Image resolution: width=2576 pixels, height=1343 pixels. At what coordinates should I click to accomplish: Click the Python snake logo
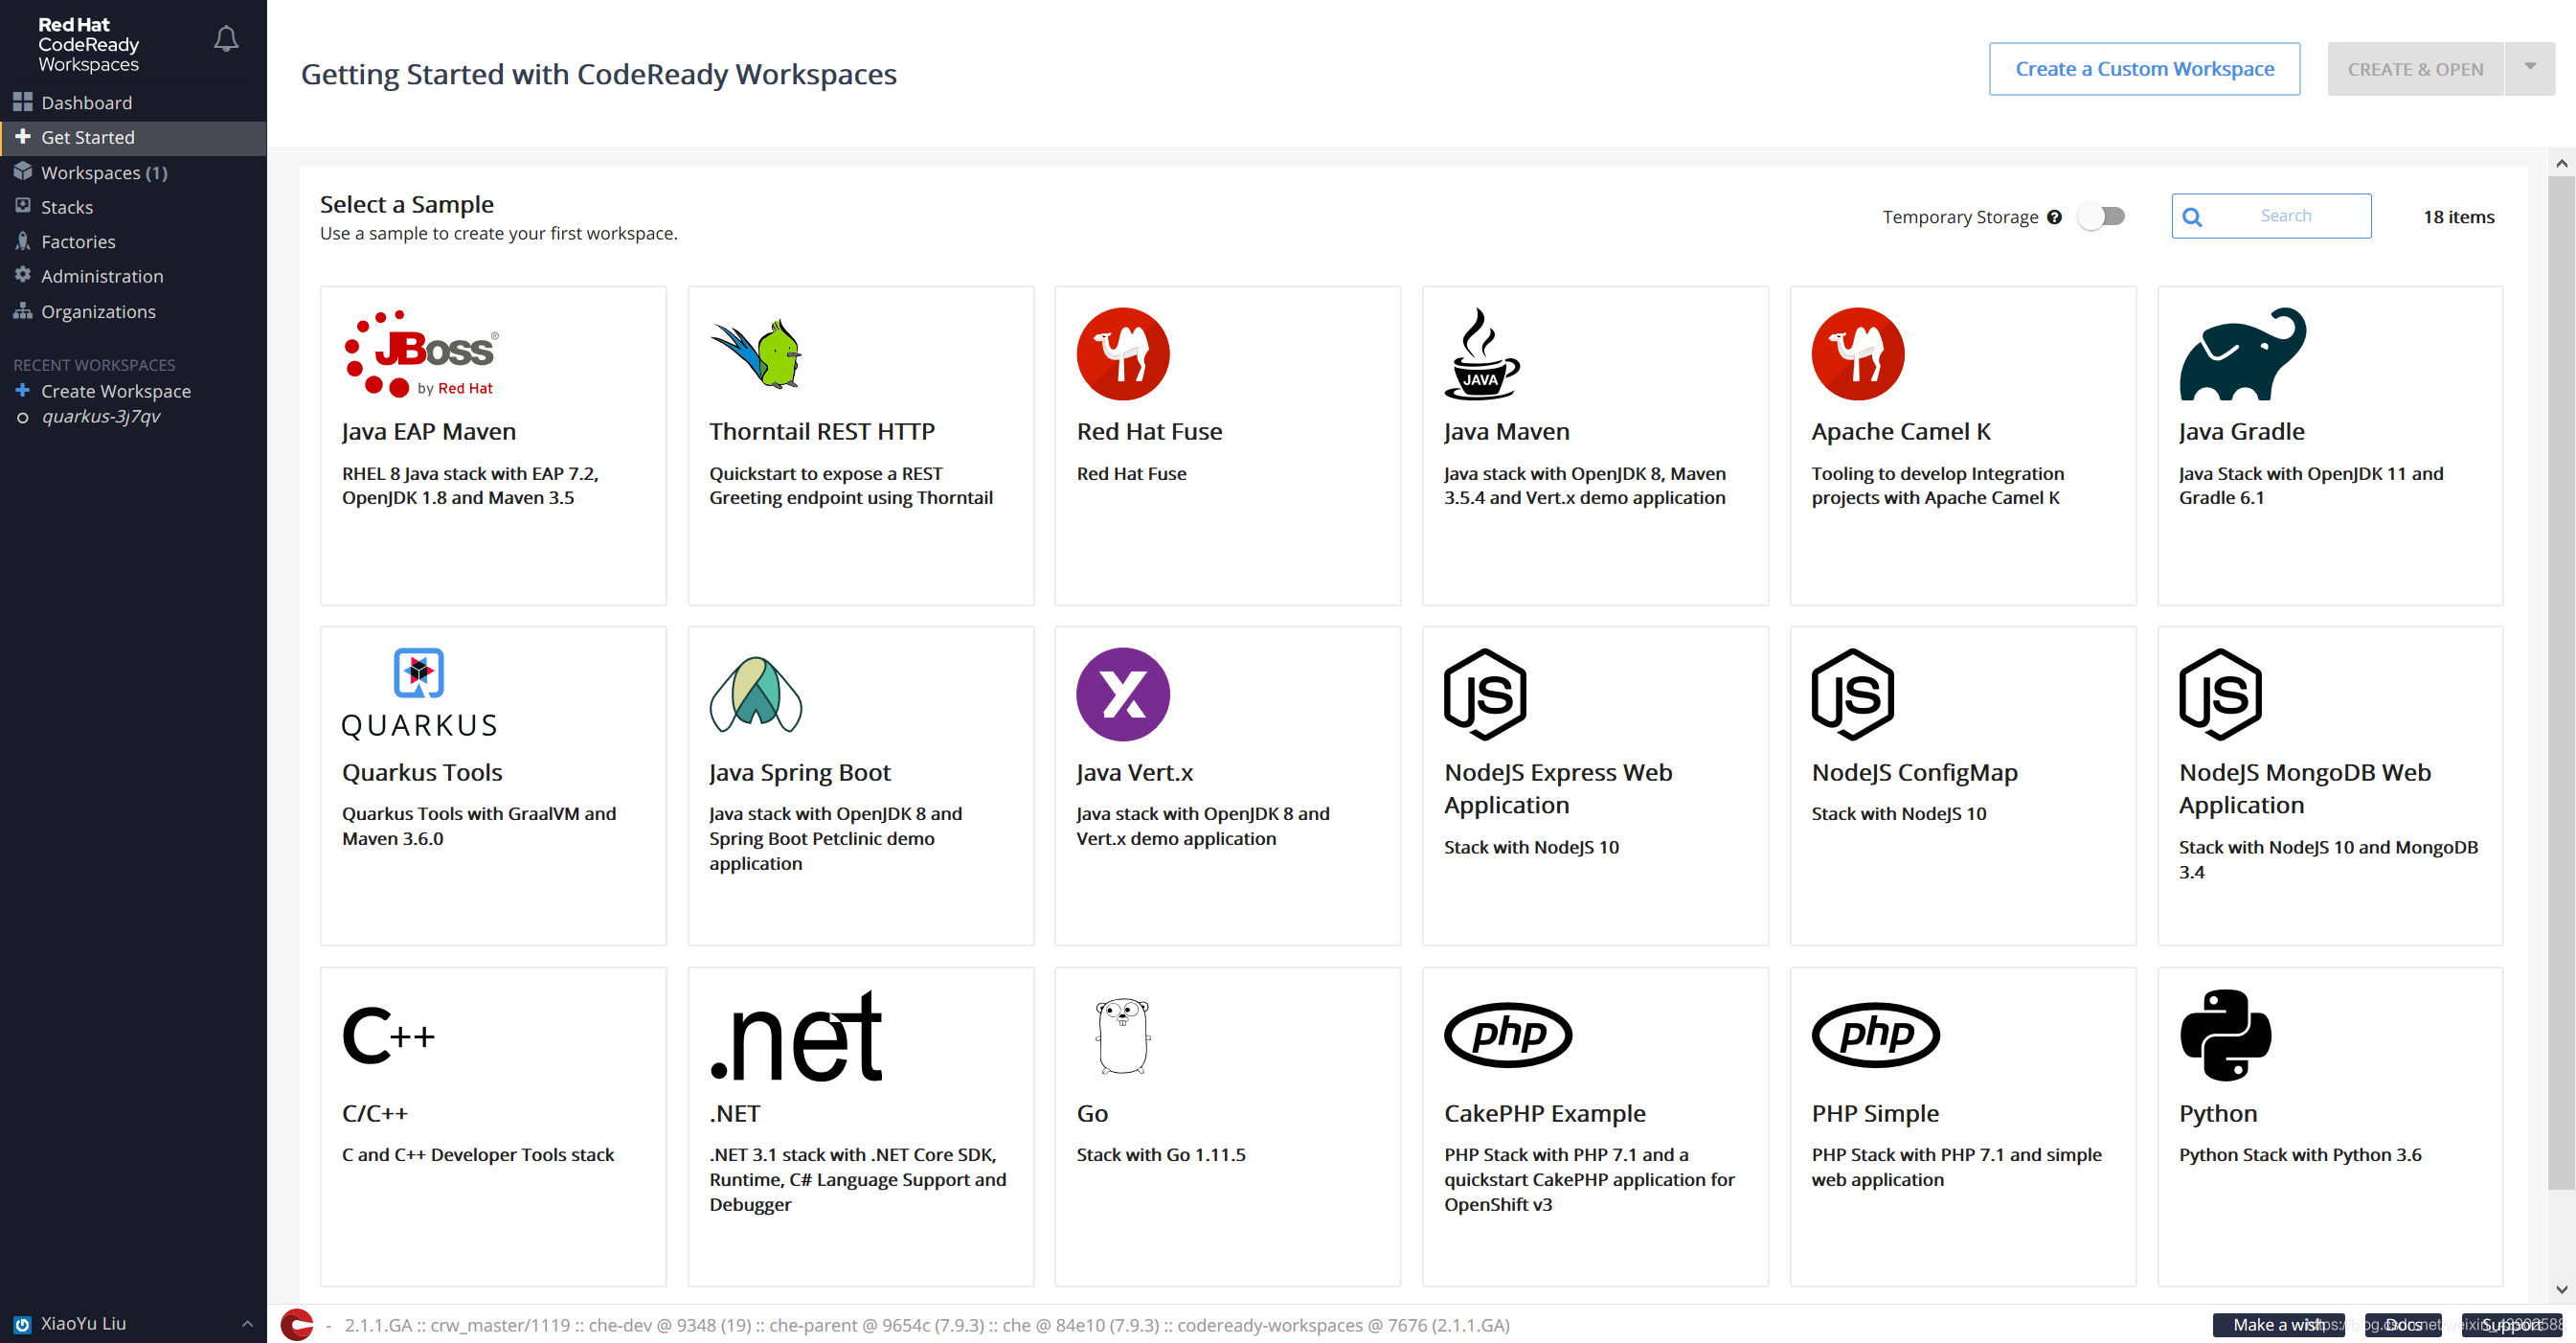[x=2225, y=1035]
